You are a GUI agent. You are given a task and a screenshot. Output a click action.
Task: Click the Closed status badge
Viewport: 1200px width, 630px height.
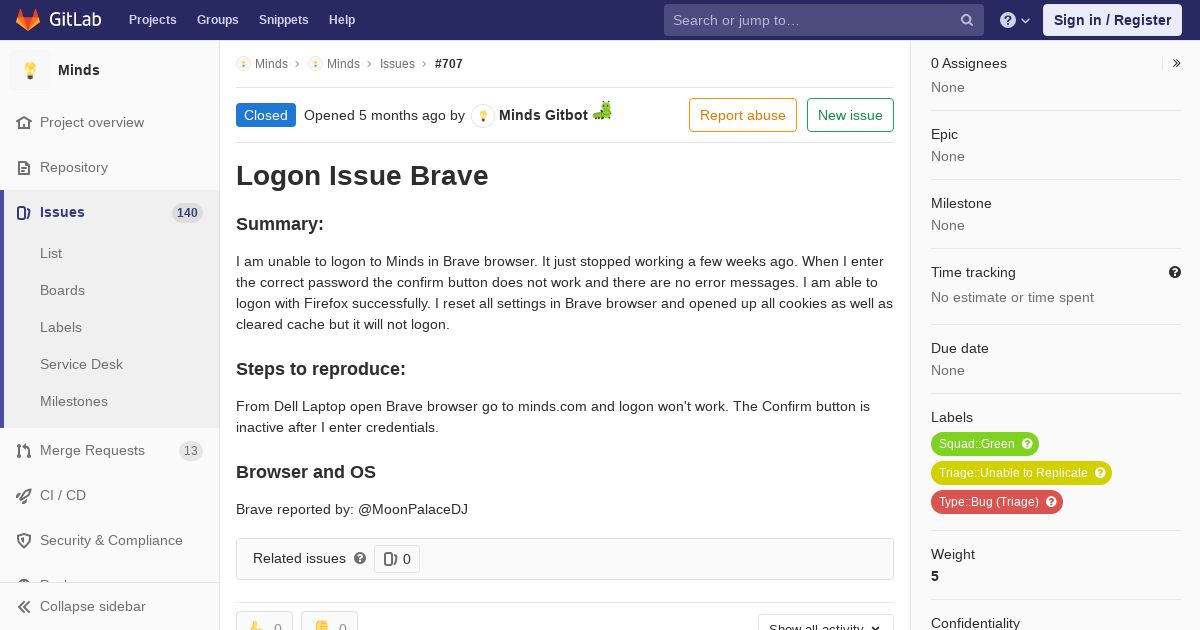coord(266,115)
